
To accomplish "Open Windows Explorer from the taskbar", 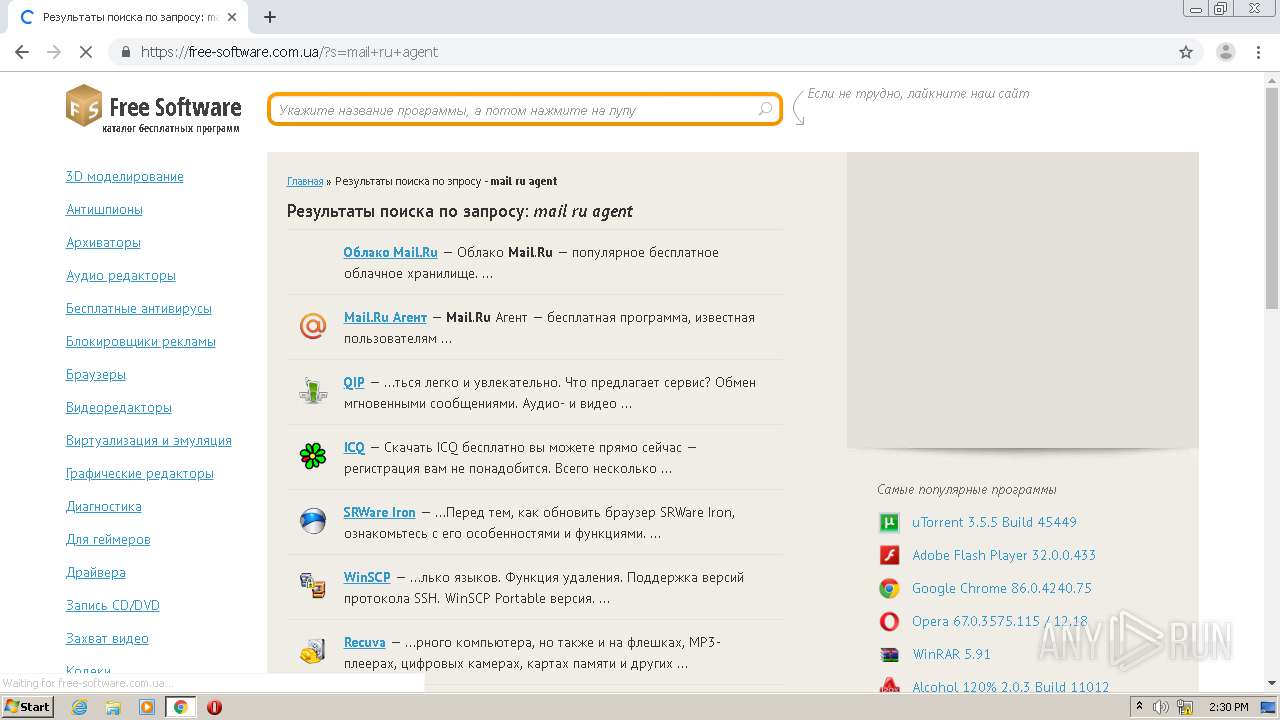I will coord(113,707).
